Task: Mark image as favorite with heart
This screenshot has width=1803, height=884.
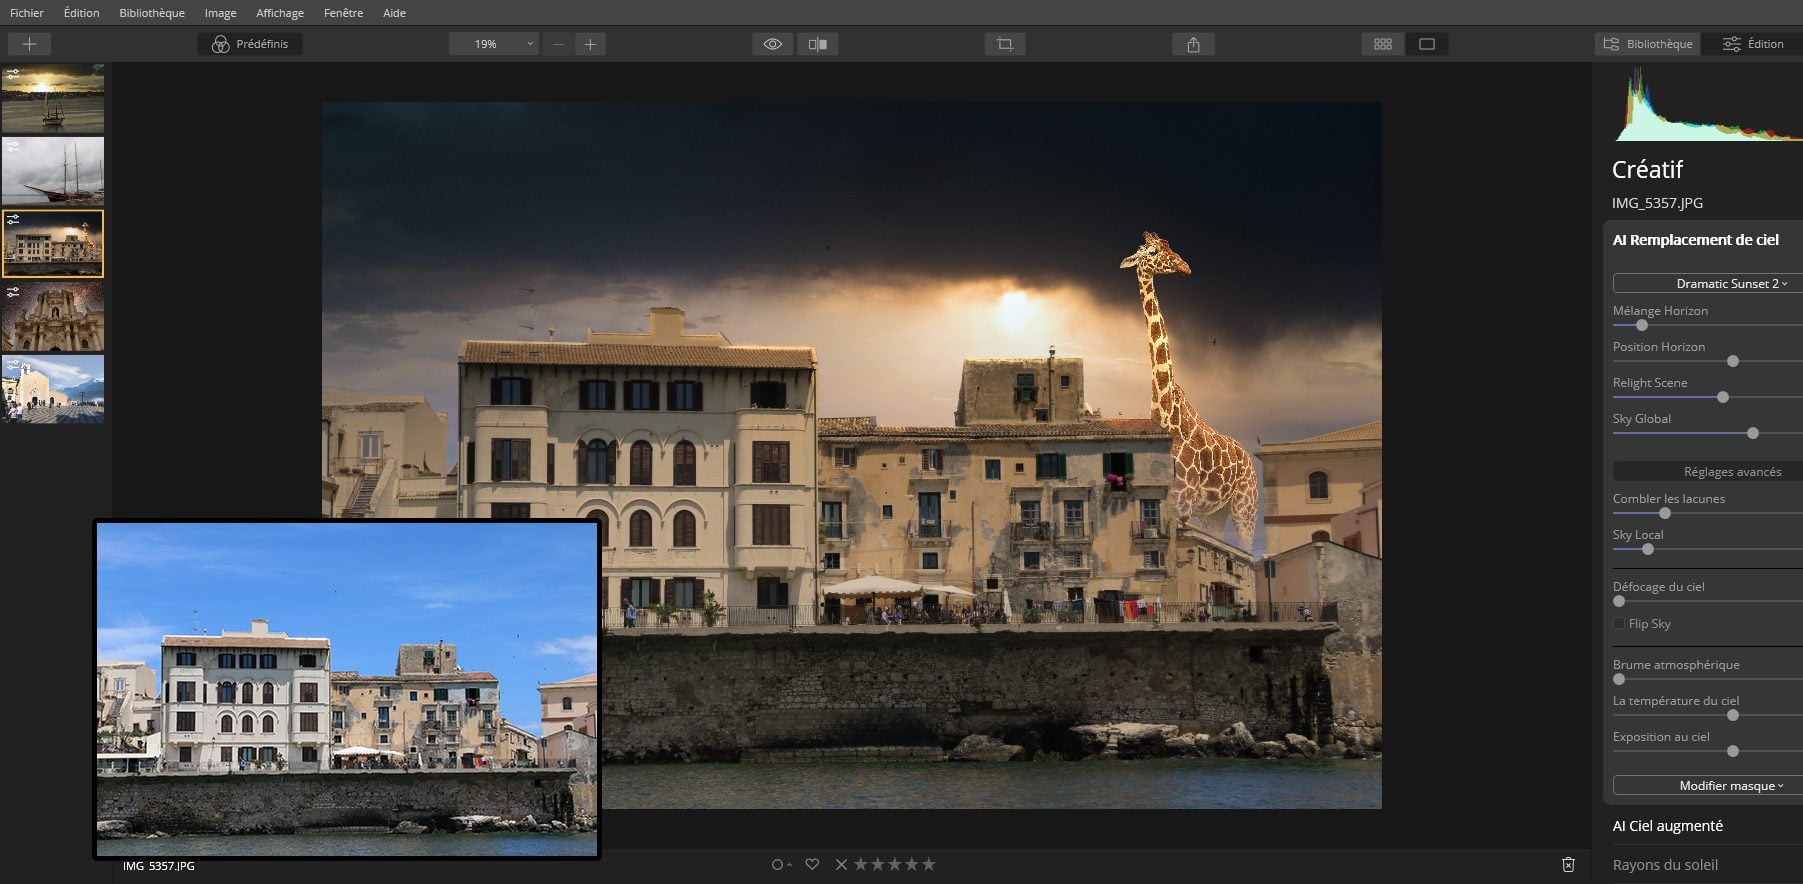Action: 812,864
